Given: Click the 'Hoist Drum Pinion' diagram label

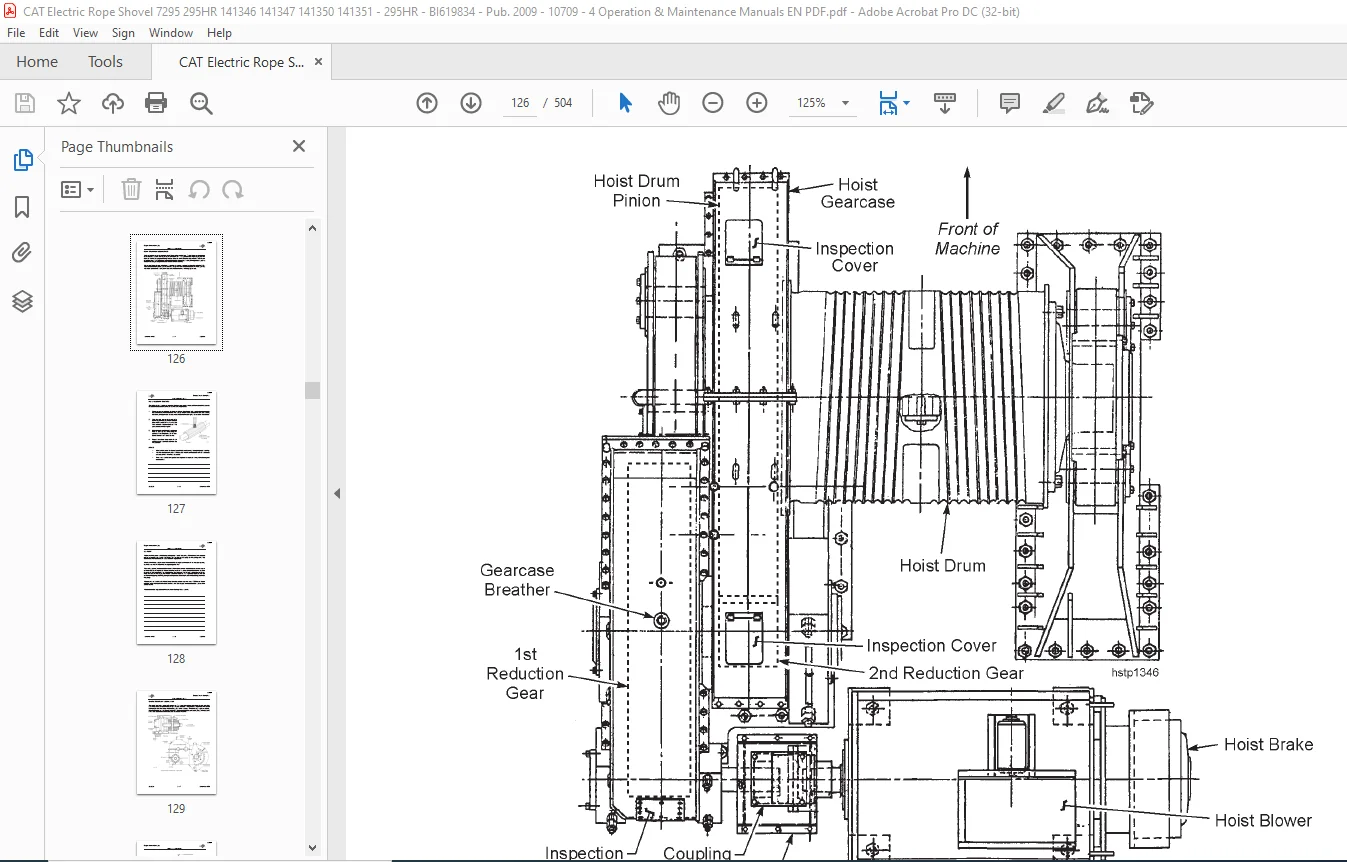Looking at the screenshot, I should click(x=636, y=191).
